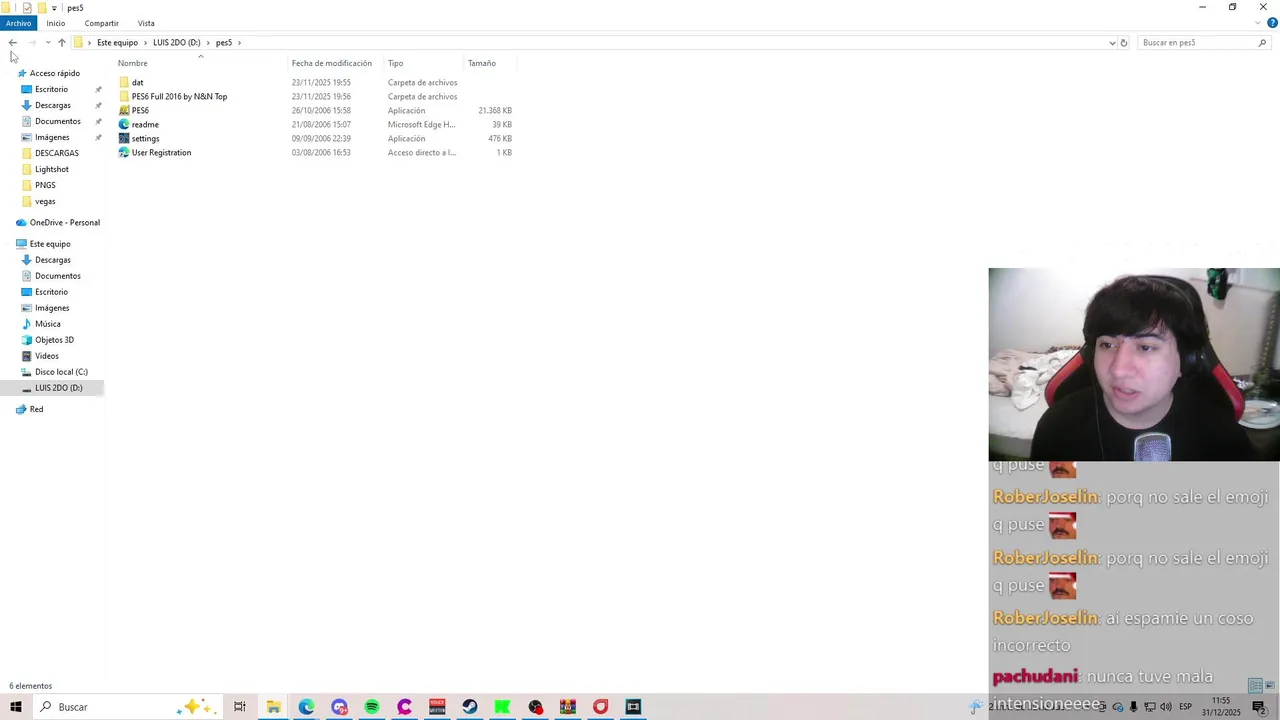Select the readme Edge HTML file icon
Image resolution: width=1280 pixels, height=720 pixels.
(124, 125)
